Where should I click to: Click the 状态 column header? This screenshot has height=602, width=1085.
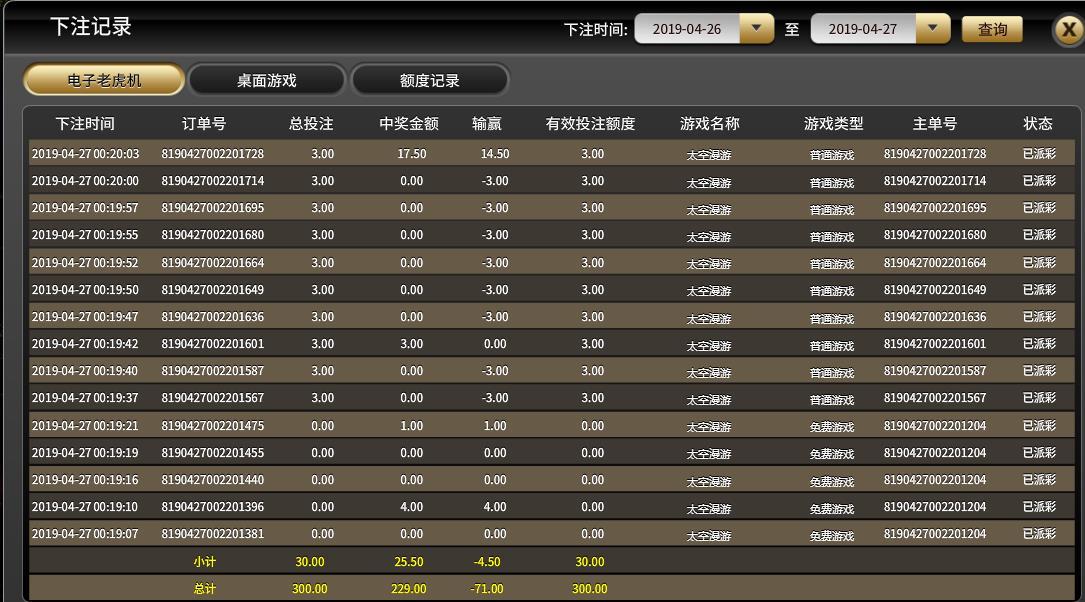coord(1038,124)
